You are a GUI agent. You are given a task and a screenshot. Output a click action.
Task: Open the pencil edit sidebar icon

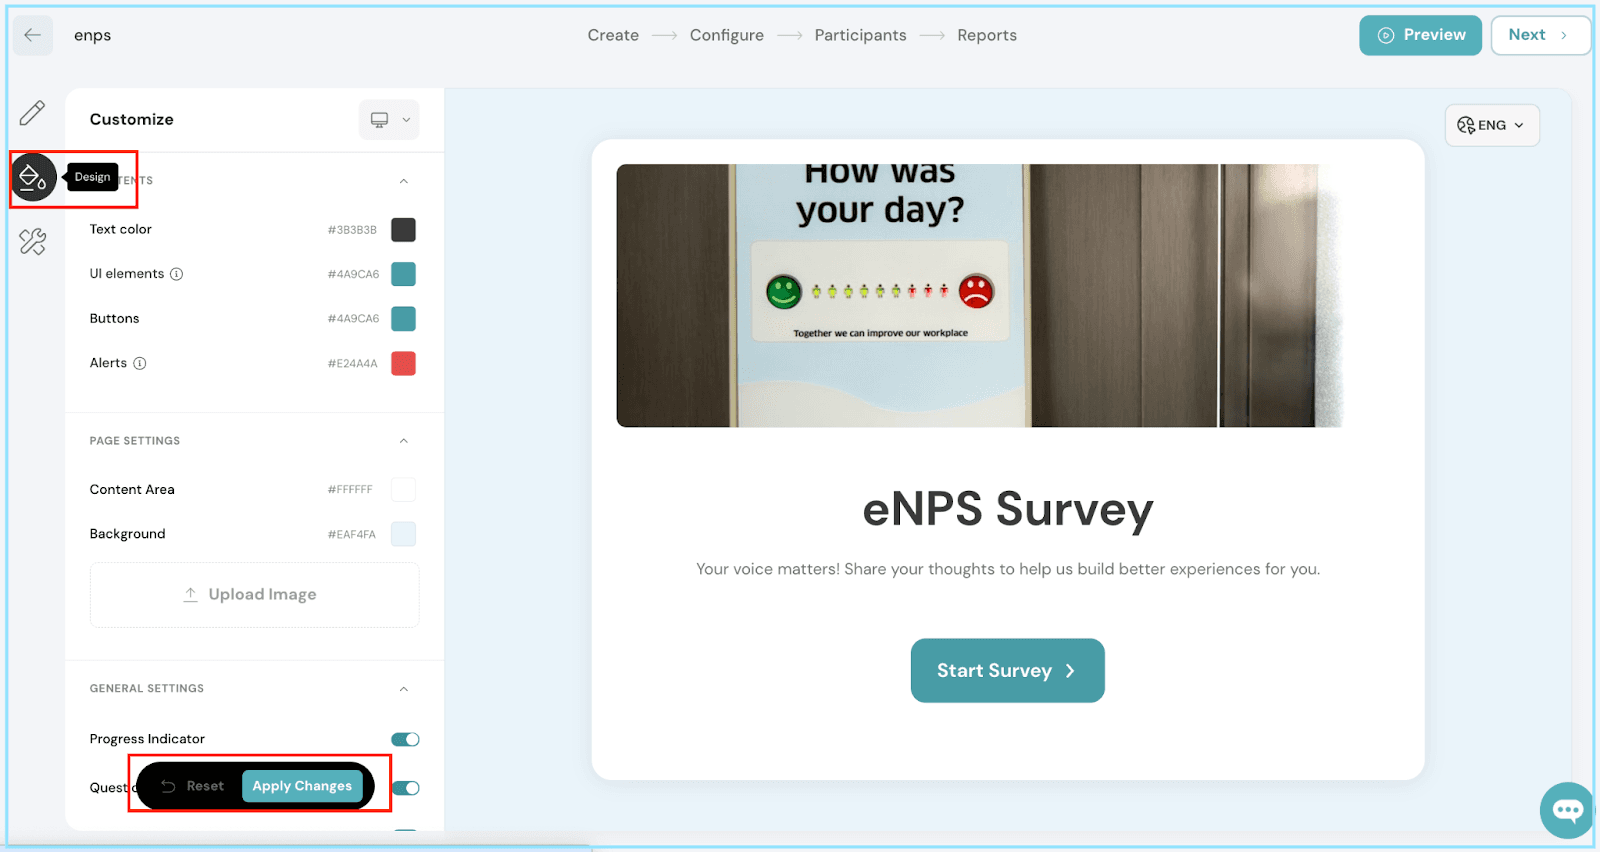tap(32, 113)
